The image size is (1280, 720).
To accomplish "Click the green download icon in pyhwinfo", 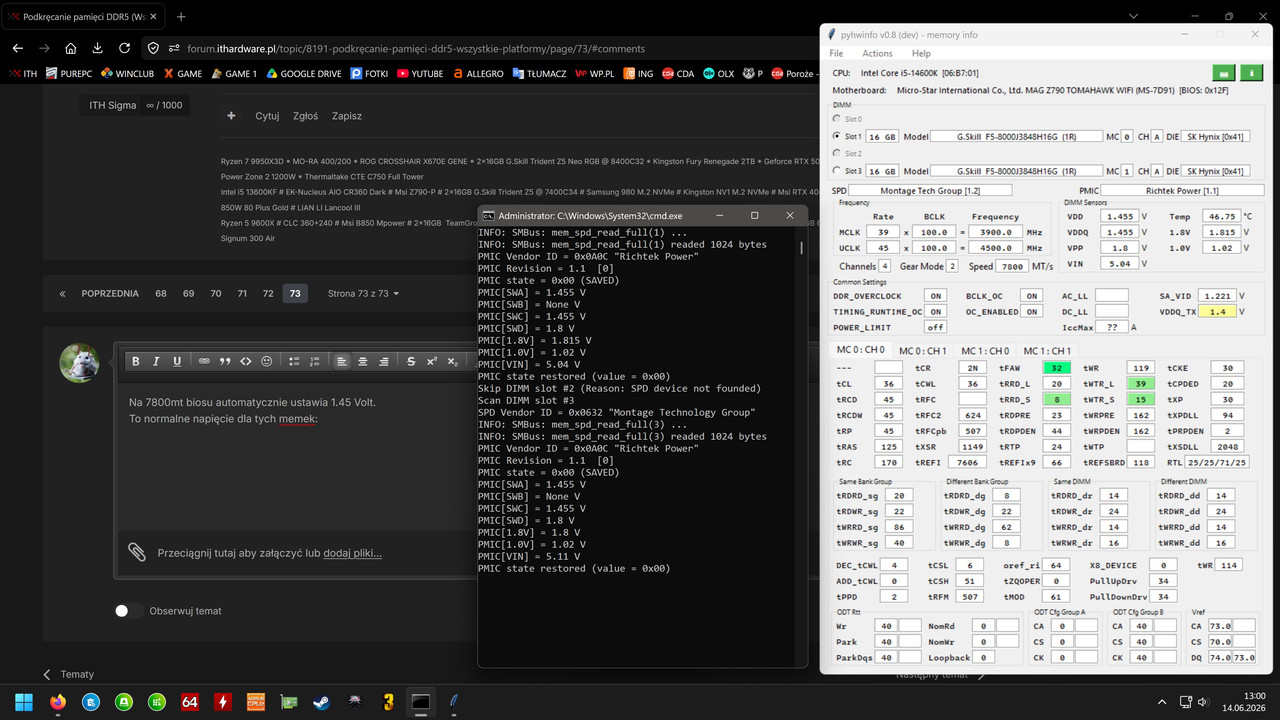I will click(1252, 73).
